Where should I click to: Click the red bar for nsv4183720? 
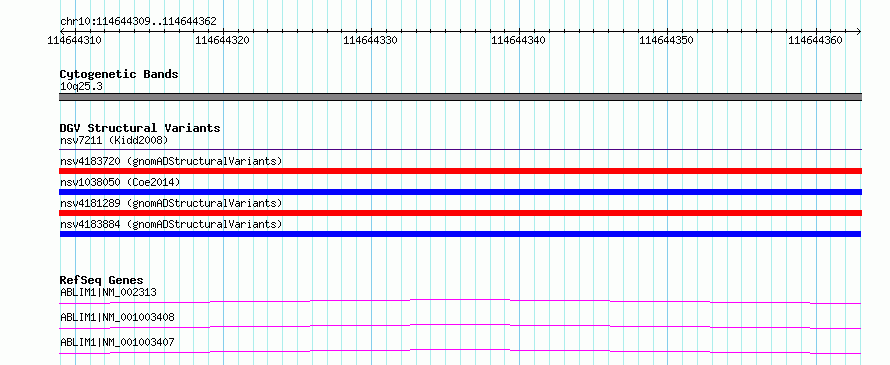pos(460,171)
